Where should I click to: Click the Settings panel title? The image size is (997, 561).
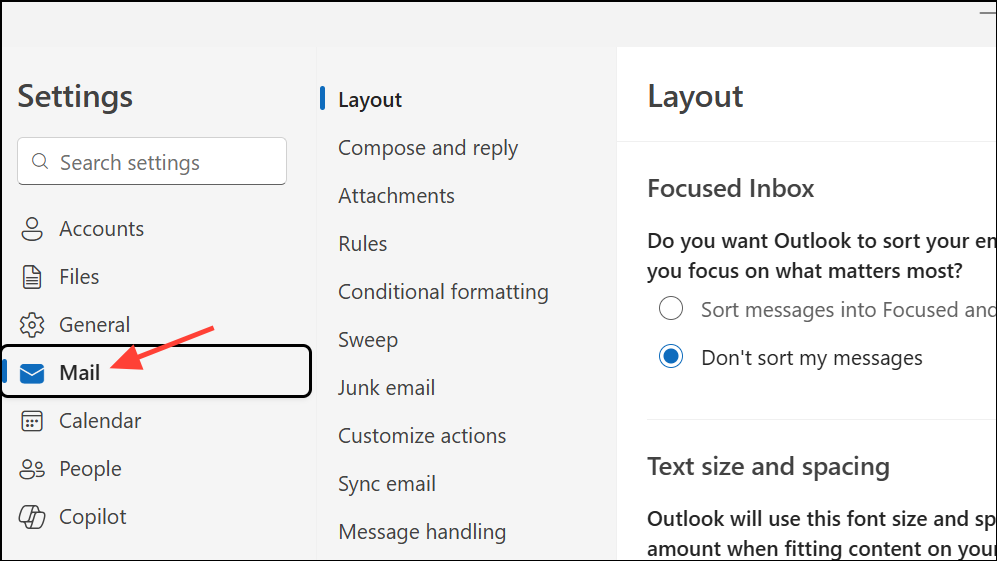pos(75,97)
